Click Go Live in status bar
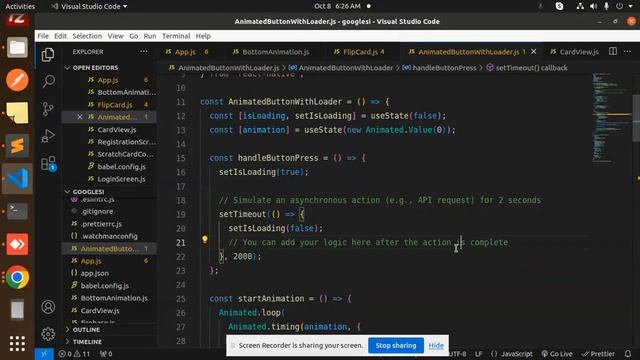The height and width of the screenshot is (360, 640). click(x=557, y=354)
